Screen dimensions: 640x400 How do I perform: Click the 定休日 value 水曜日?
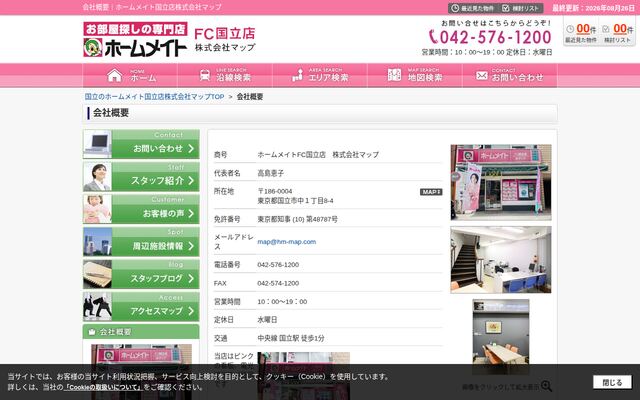pyautogui.click(x=267, y=320)
